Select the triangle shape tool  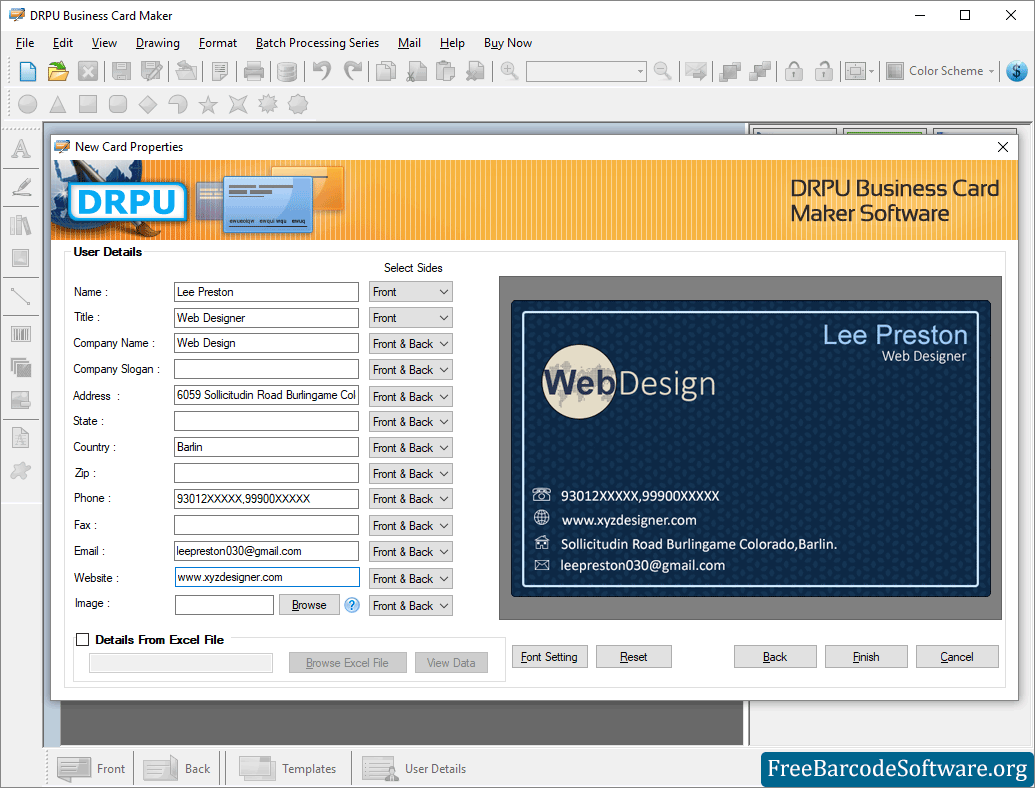click(x=58, y=104)
